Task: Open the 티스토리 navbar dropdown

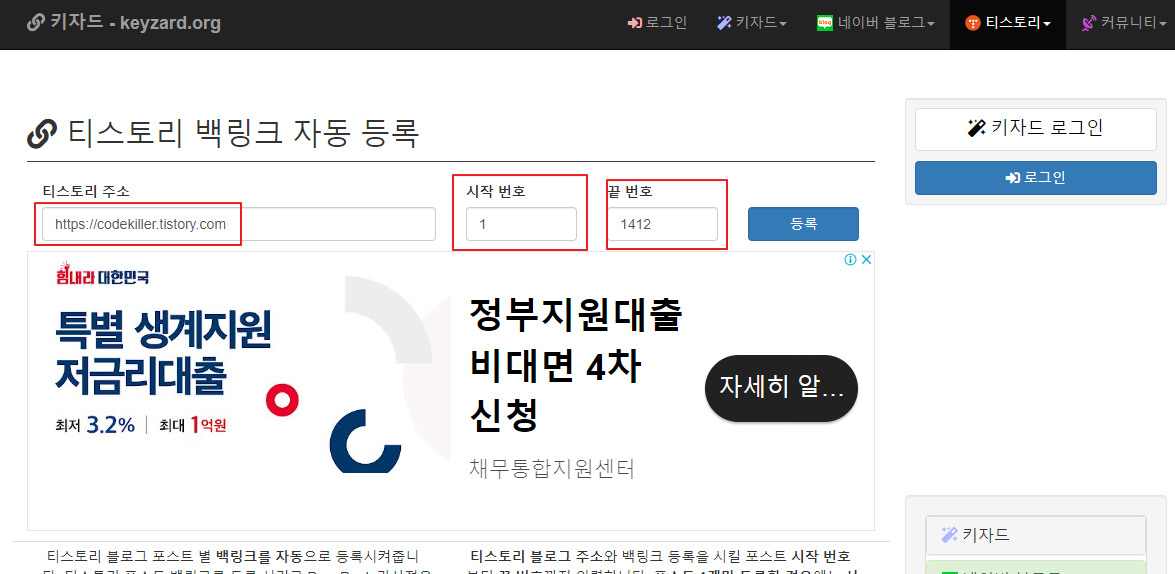Action: tap(1008, 23)
